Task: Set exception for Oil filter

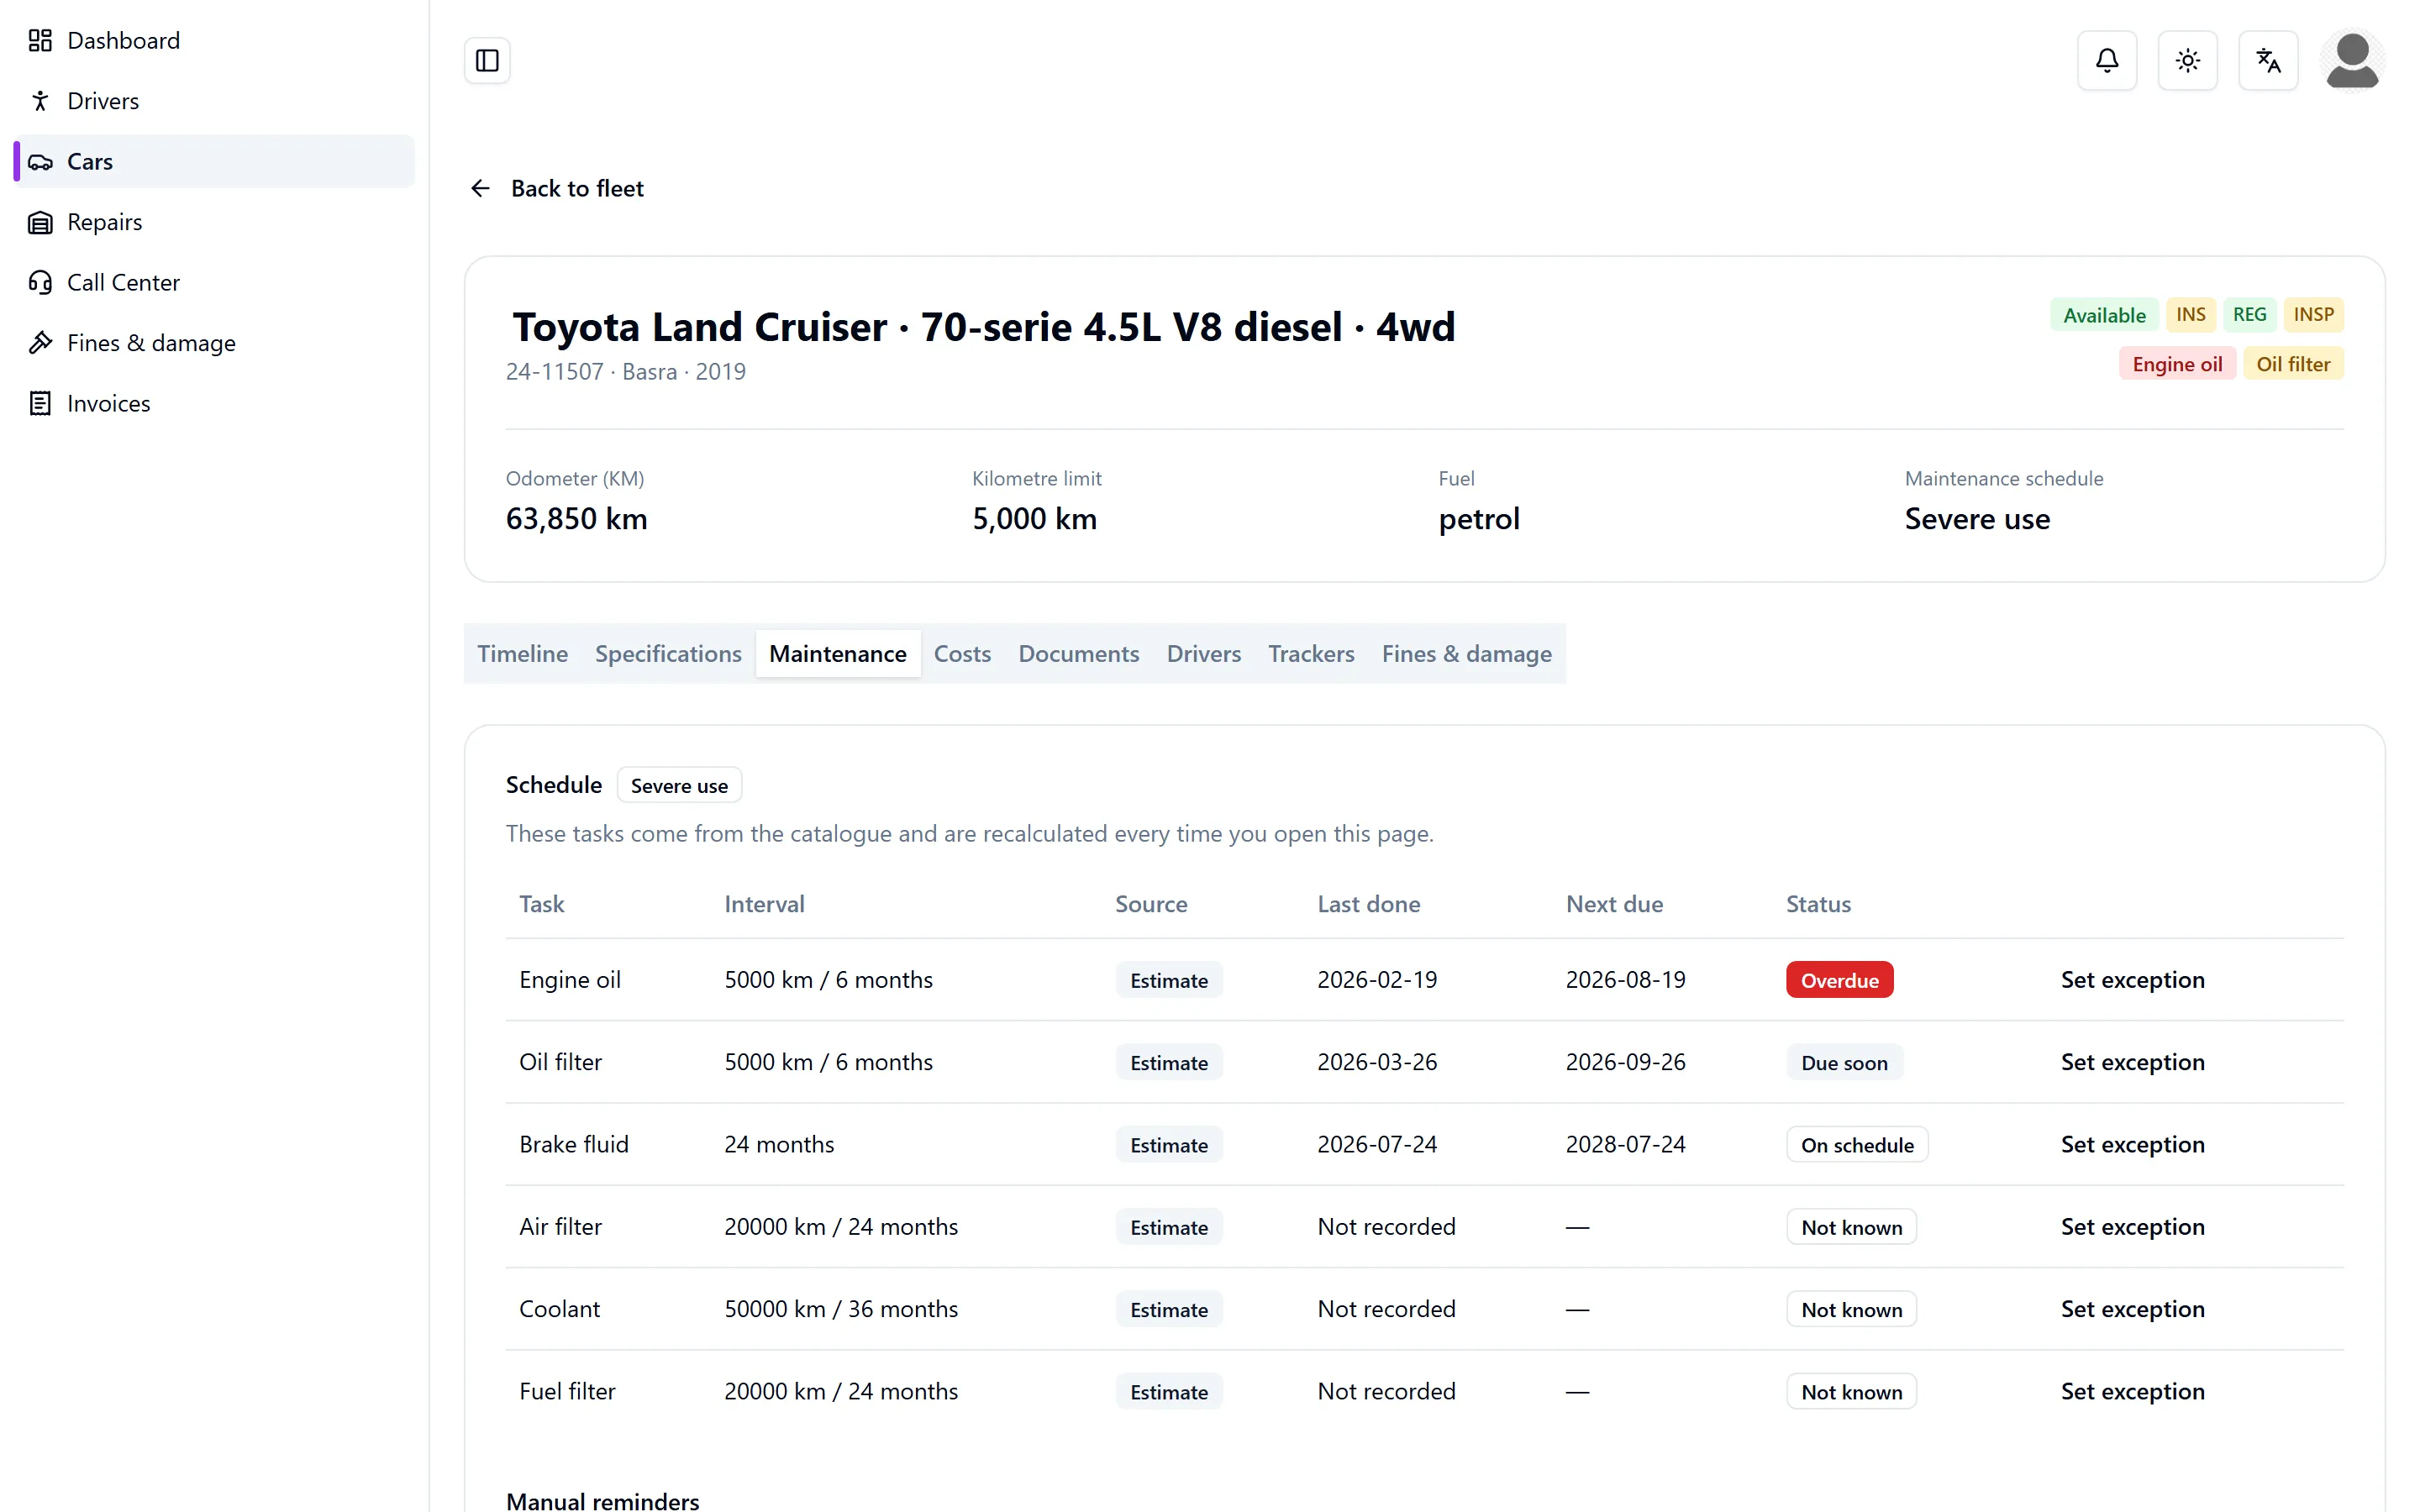Action: [2132, 1062]
